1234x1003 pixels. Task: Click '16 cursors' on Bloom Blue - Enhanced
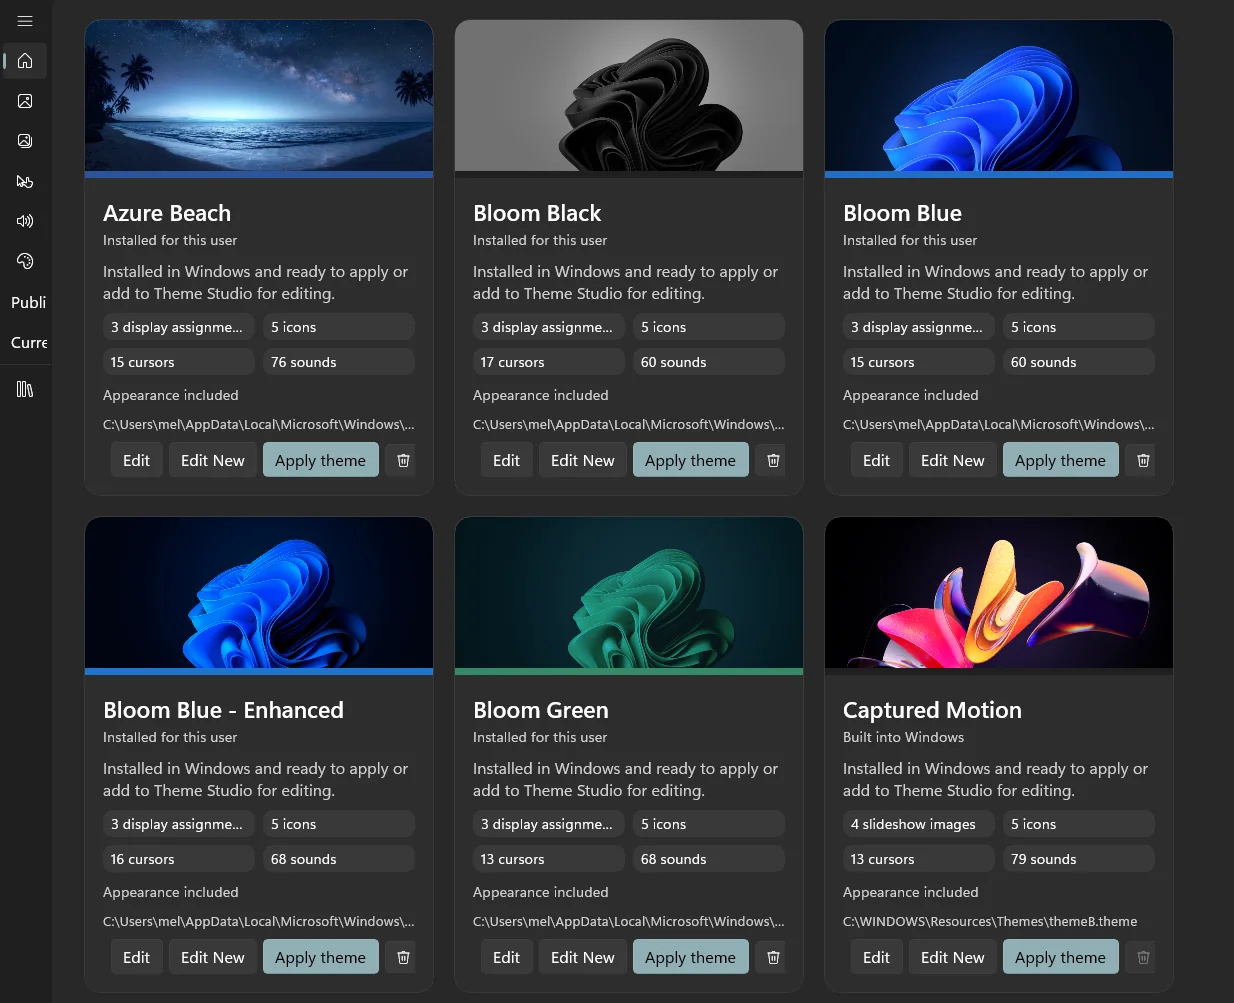click(x=179, y=859)
